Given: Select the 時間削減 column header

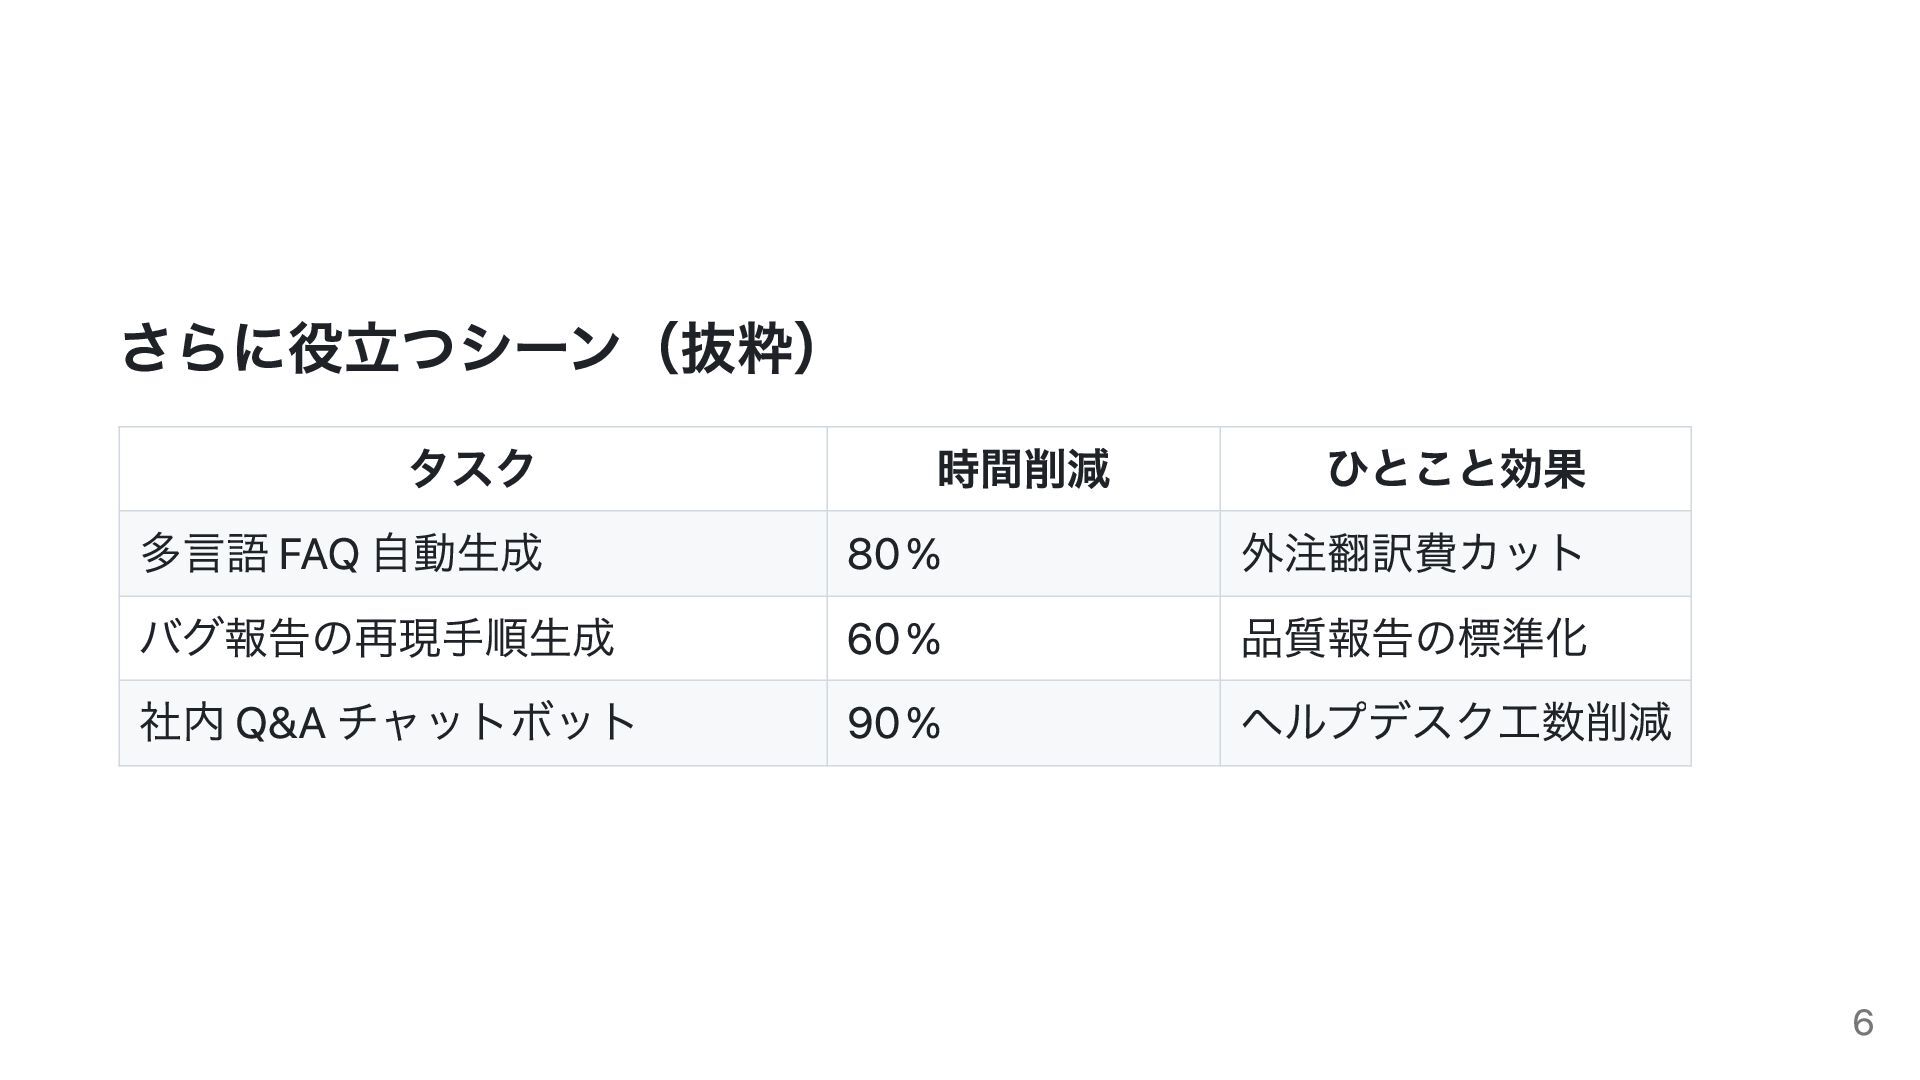Looking at the screenshot, I should pos(1023,469).
